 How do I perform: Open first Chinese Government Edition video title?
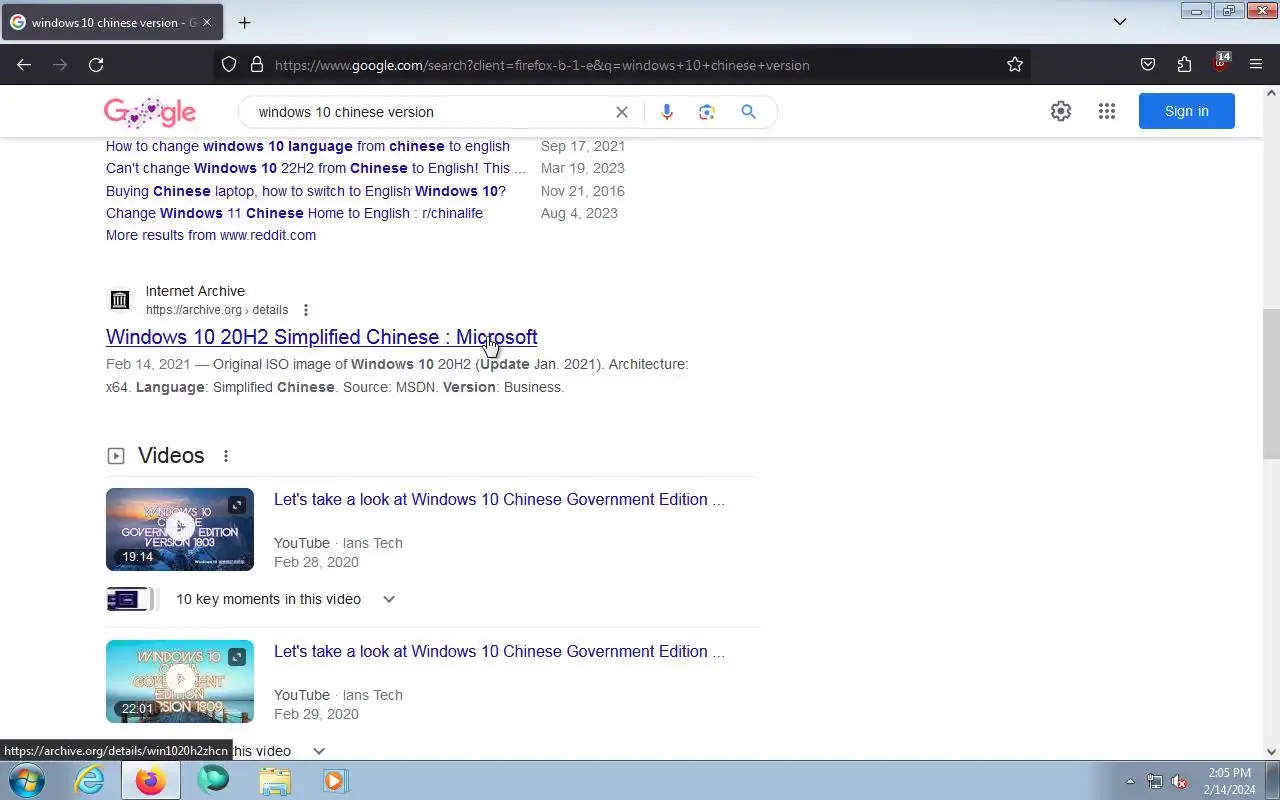[499, 499]
